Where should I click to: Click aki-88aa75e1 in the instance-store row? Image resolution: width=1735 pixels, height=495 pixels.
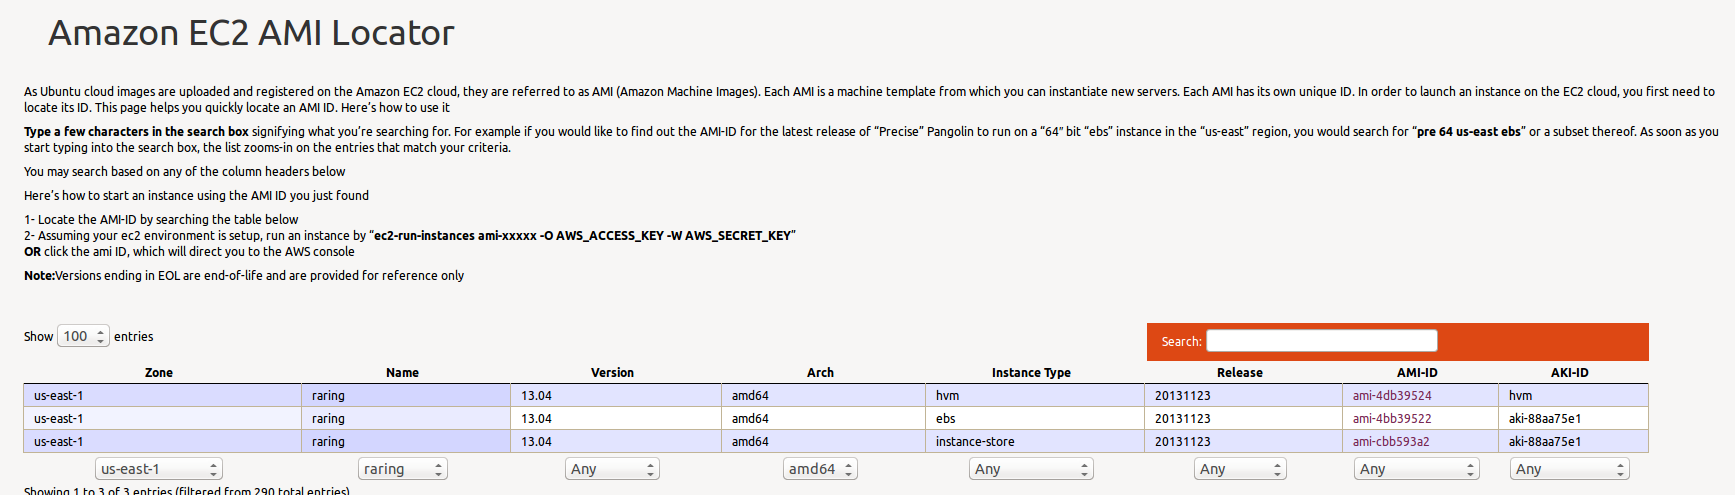1545,442
